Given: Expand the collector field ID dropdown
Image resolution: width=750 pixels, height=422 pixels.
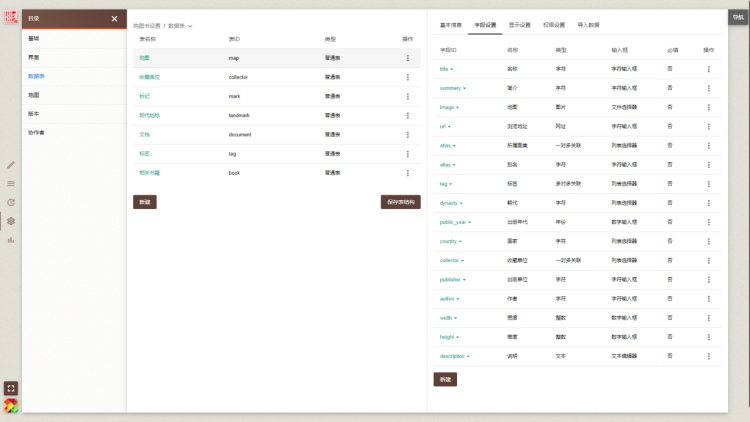Looking at the screenshot, I should point(463,261).
